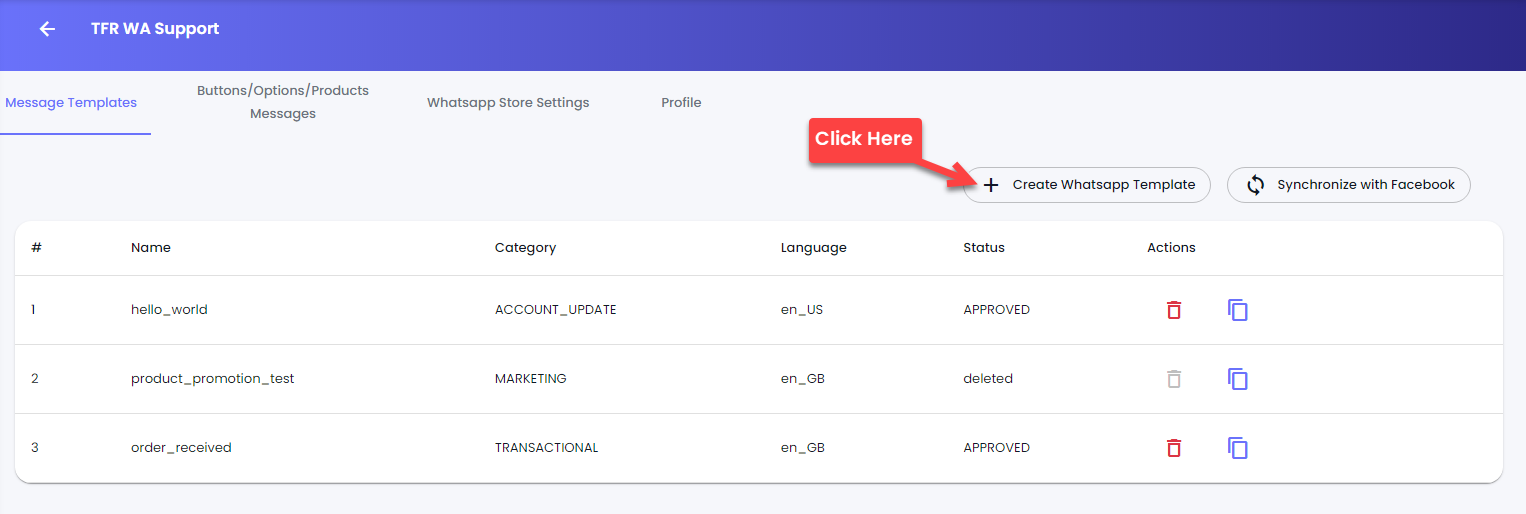Click Synchronize with Facebook button
The width and height of the screenshot is (1526, 514).
tap(1349, 185)
